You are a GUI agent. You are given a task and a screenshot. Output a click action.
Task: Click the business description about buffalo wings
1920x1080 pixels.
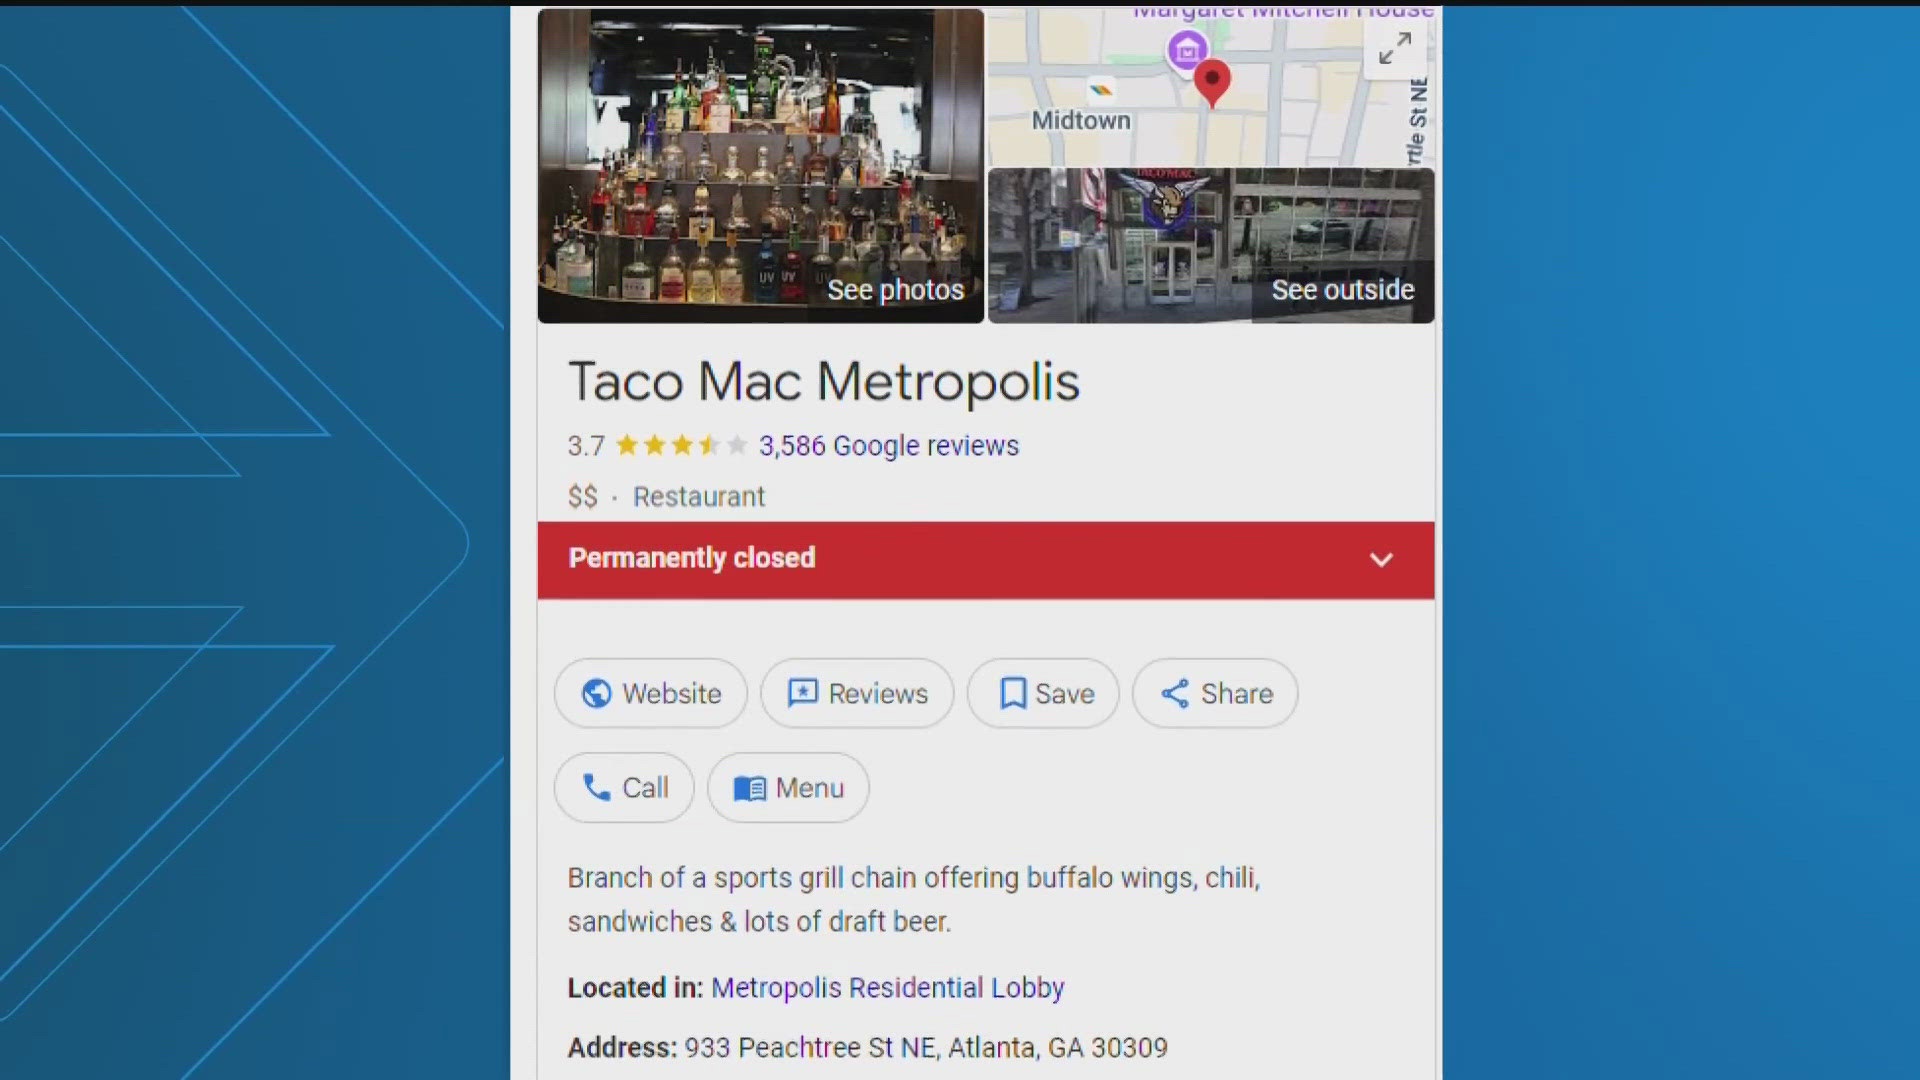[x=914, y=899]
